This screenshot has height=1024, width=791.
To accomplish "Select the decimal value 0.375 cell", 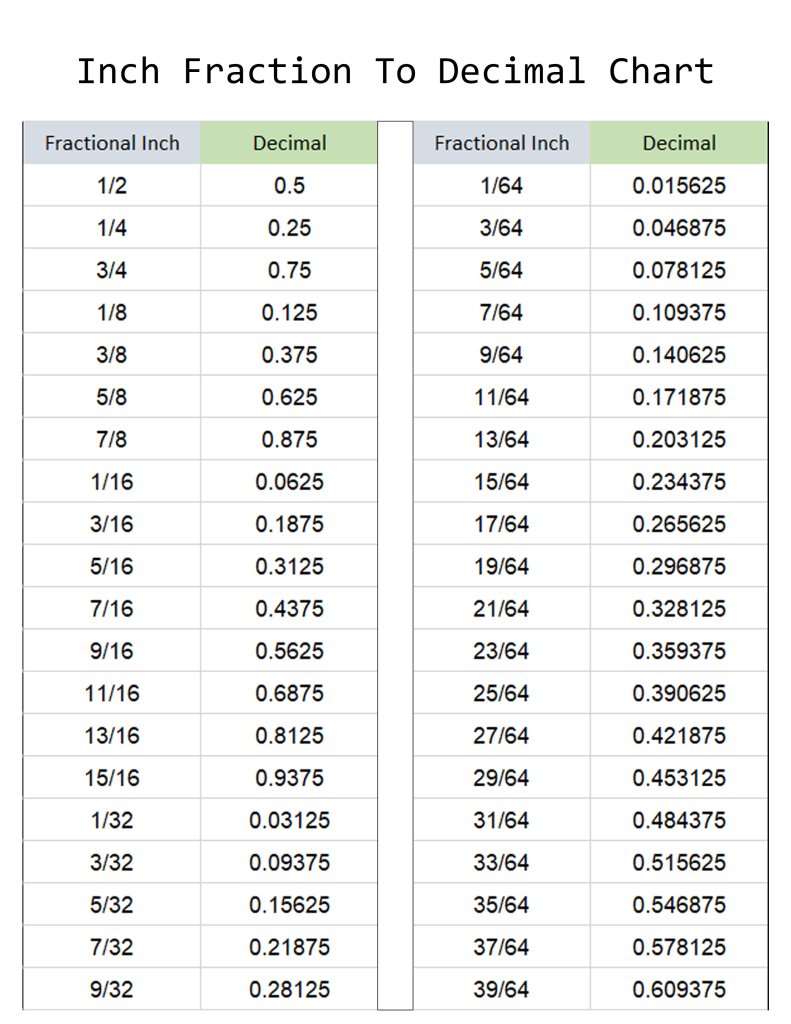I will [289, 354].
